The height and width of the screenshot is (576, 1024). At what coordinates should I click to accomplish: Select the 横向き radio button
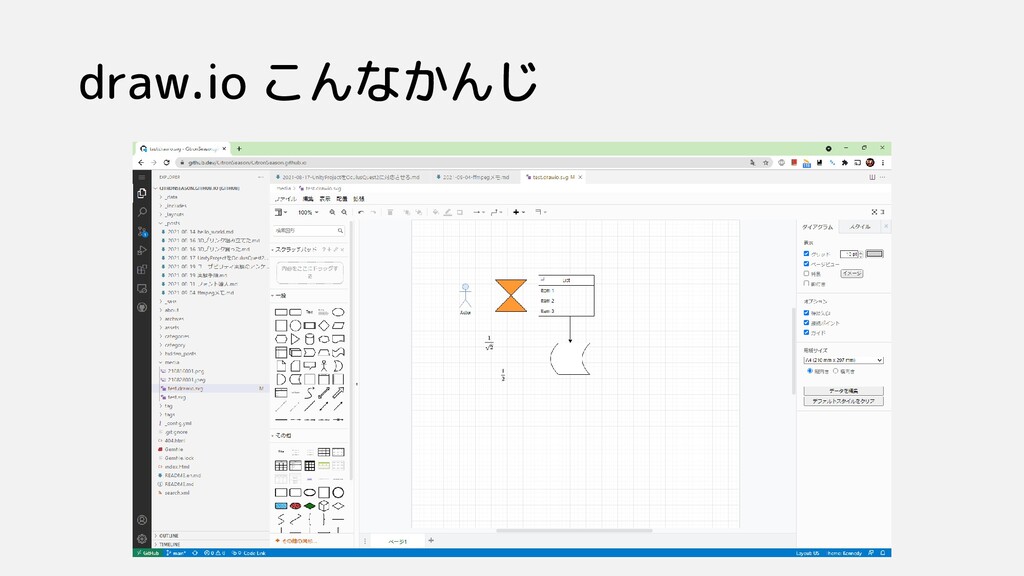coord(835,371)
